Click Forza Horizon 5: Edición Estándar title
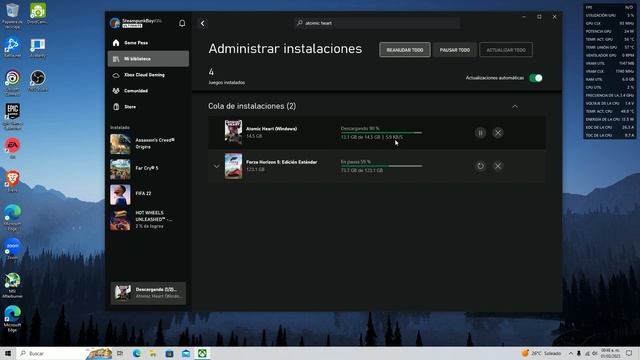The width and height of the screenshot is (640, 360). pos(281,162)
